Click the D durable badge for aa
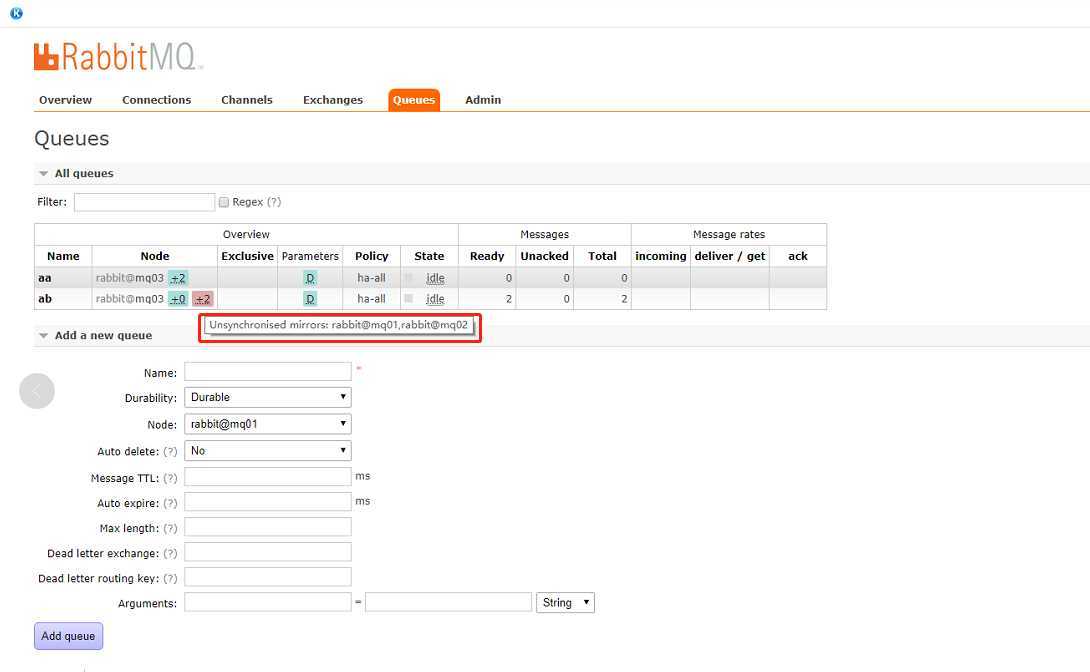Viewport: 1090px width, 672px height. pos(310,278)
